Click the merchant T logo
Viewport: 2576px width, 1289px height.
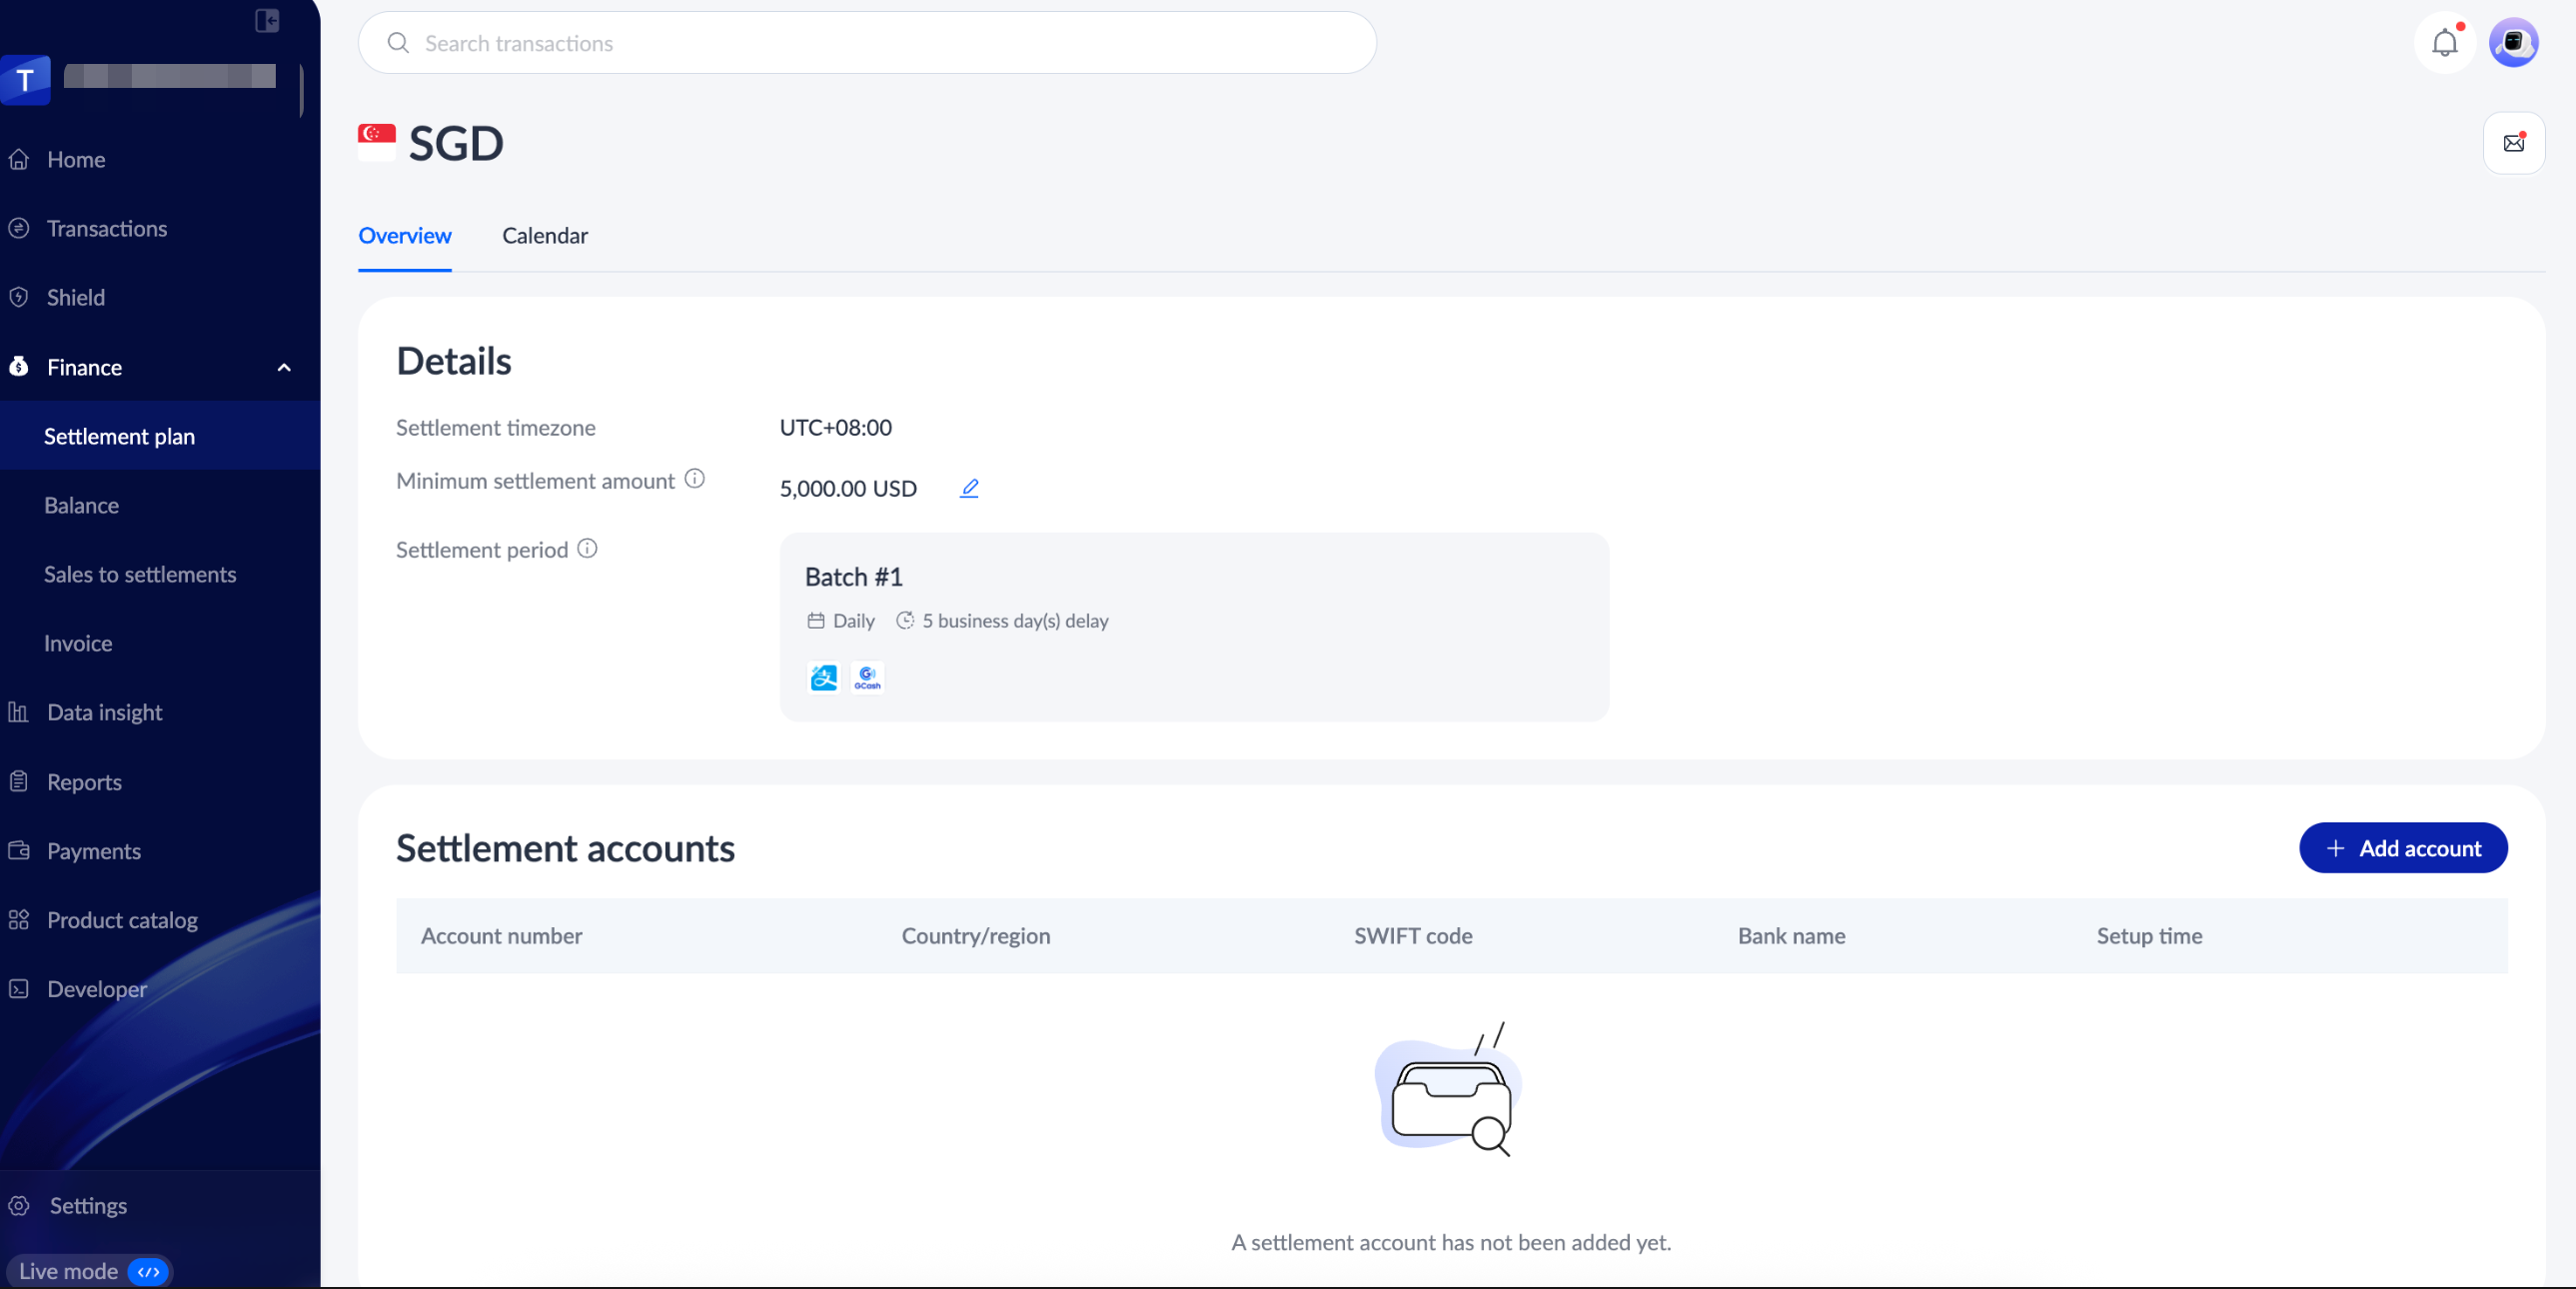click(x=25, y=80)
